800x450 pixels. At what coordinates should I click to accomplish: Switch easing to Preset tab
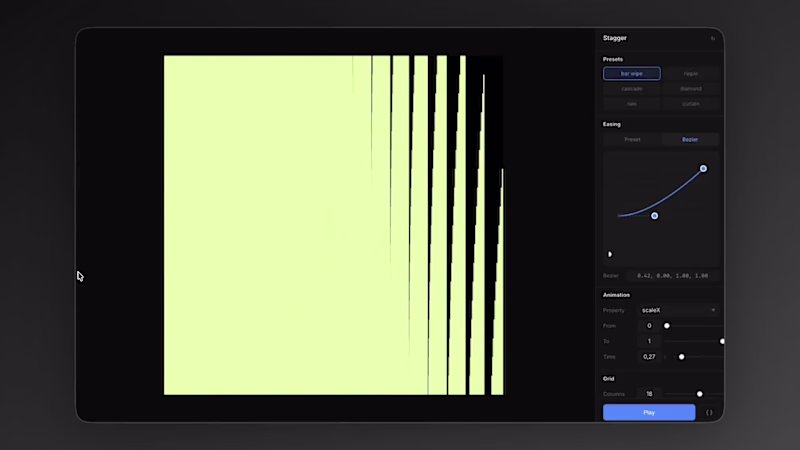coord(632,139)
